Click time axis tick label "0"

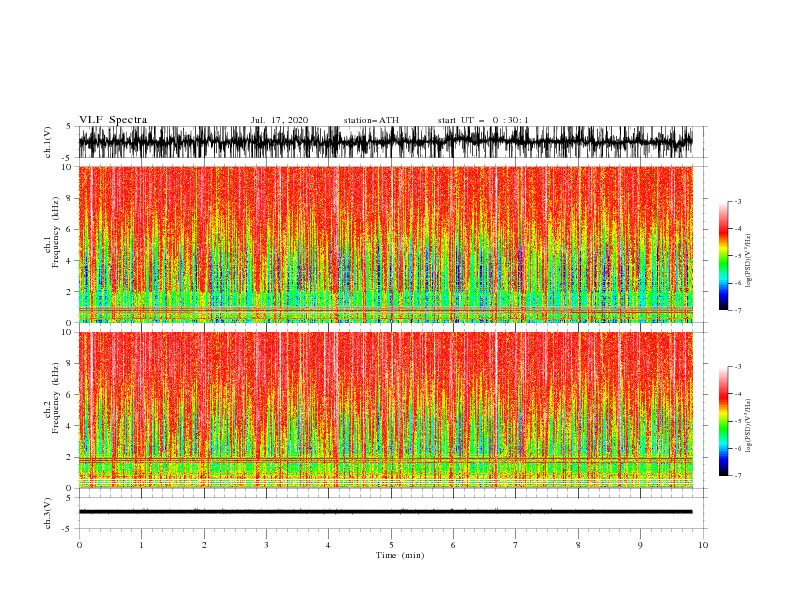click(x=79, y=545)
